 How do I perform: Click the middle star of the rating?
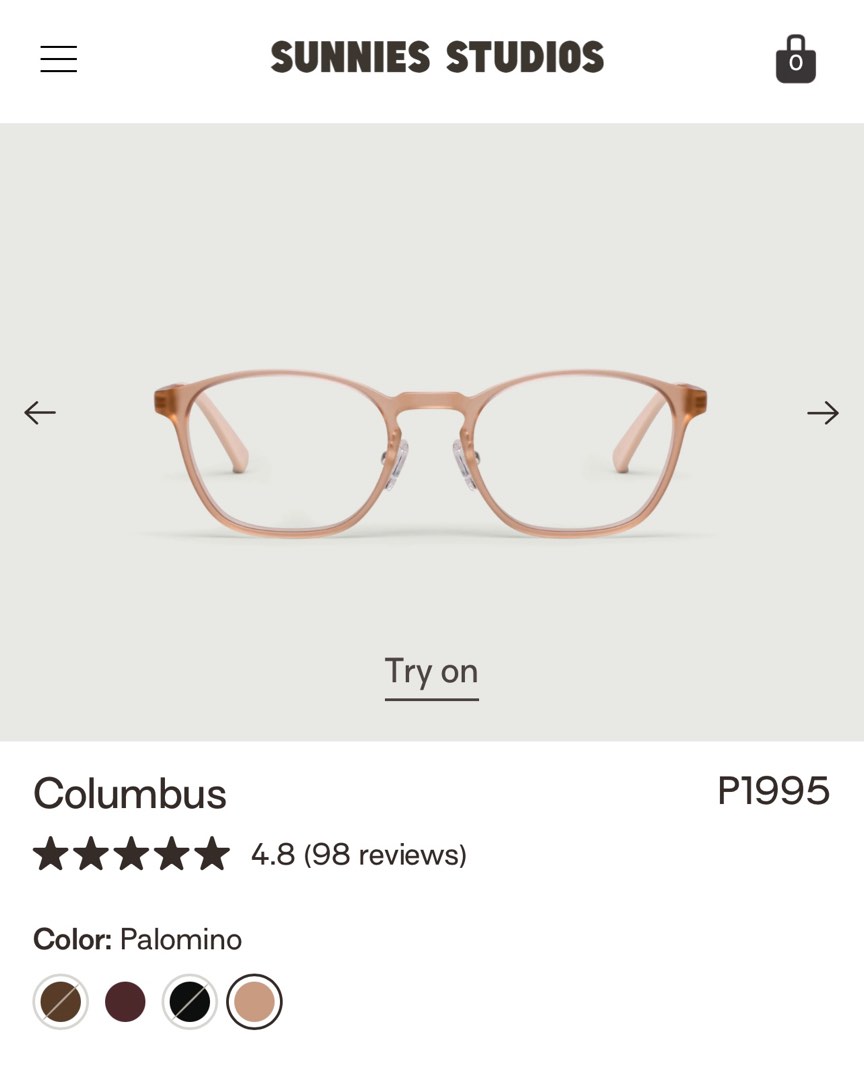coord(133,854)
